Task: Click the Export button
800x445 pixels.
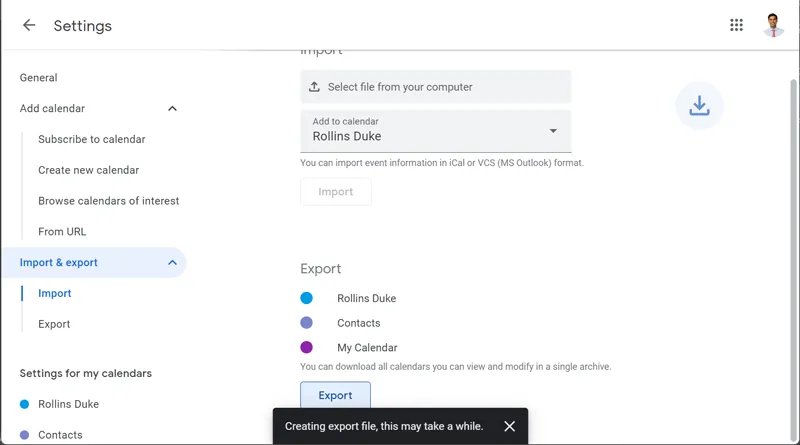Action: coord(335,396)
